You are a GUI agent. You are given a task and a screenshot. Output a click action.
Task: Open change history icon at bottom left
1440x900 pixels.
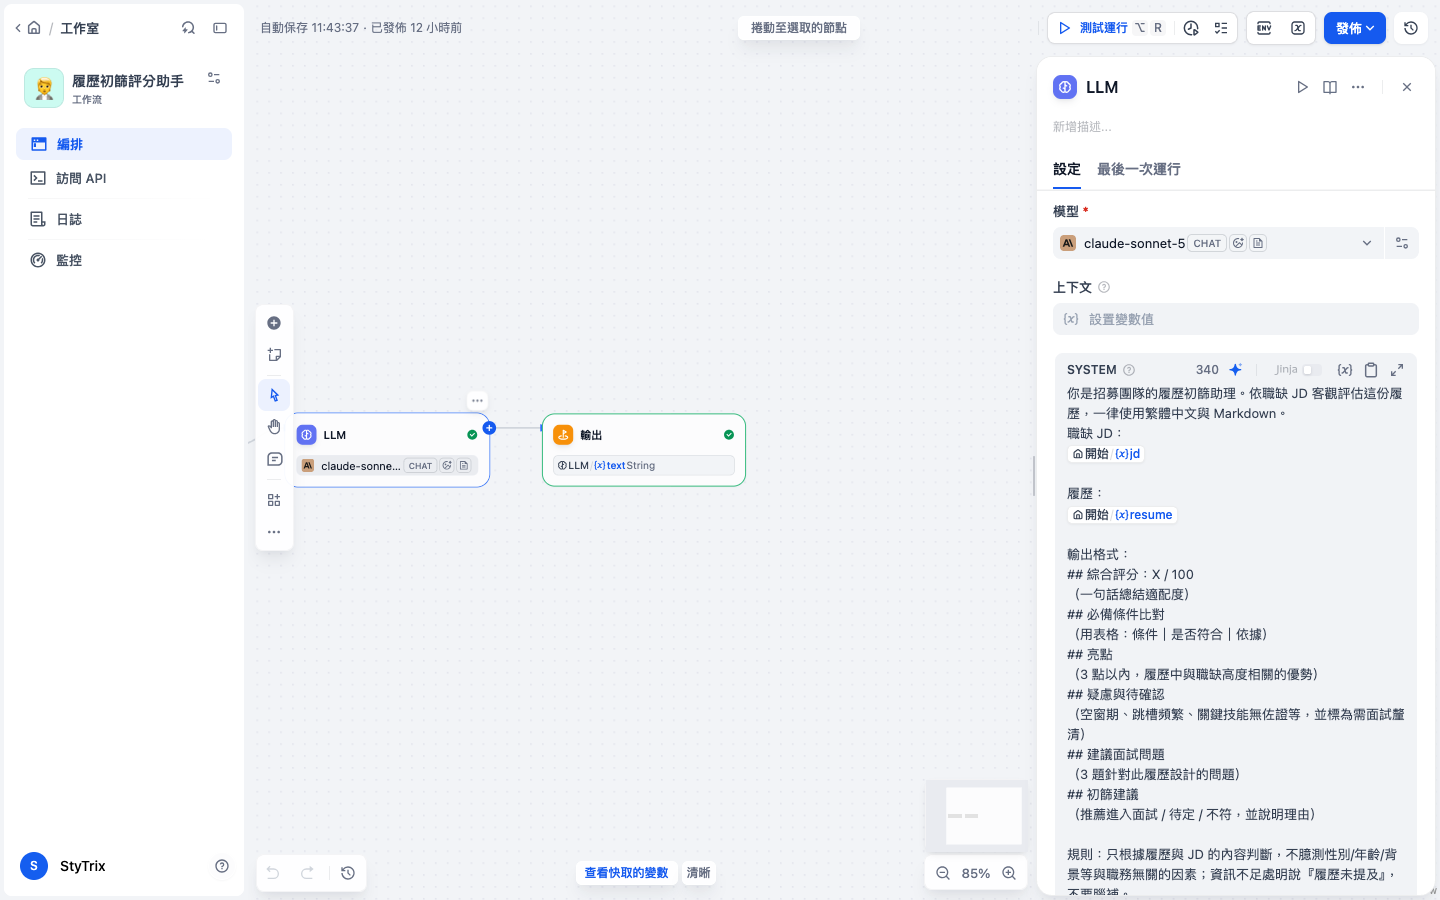(x=348, y=873)
